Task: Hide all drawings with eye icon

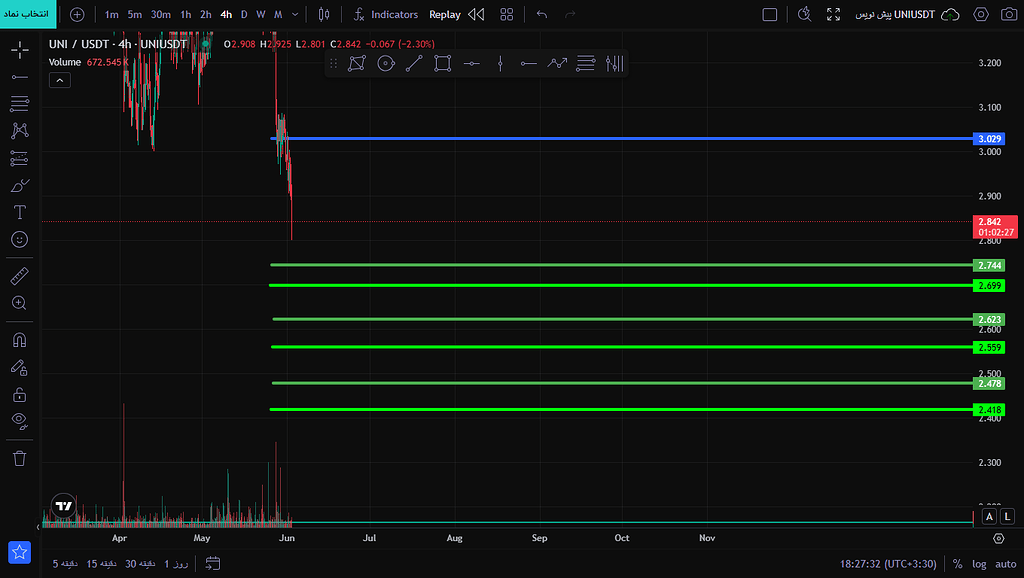Action: click(x=20, y=421)
